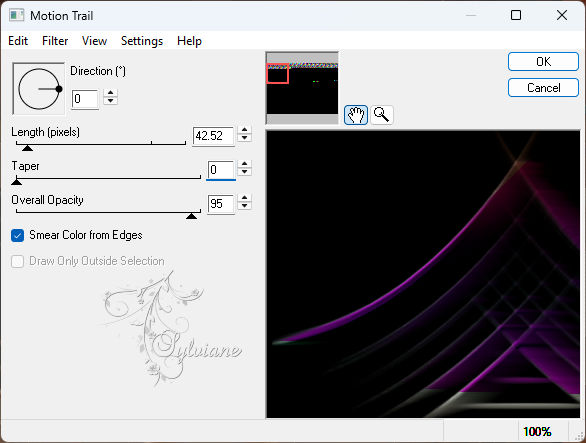Open the Filter menu
Screen dimensions: 586x443
coord(55,41)
